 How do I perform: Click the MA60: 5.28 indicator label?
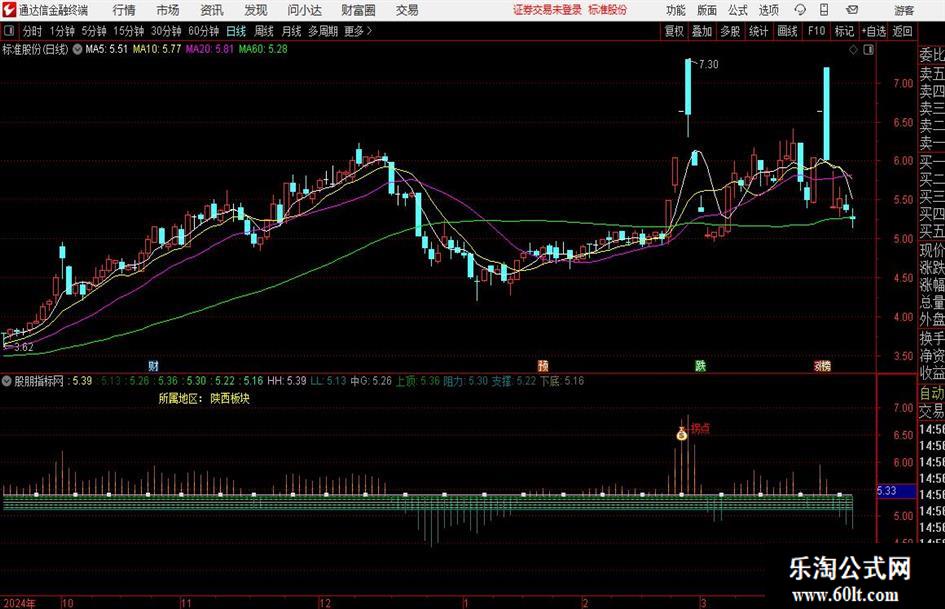point(263,49)
